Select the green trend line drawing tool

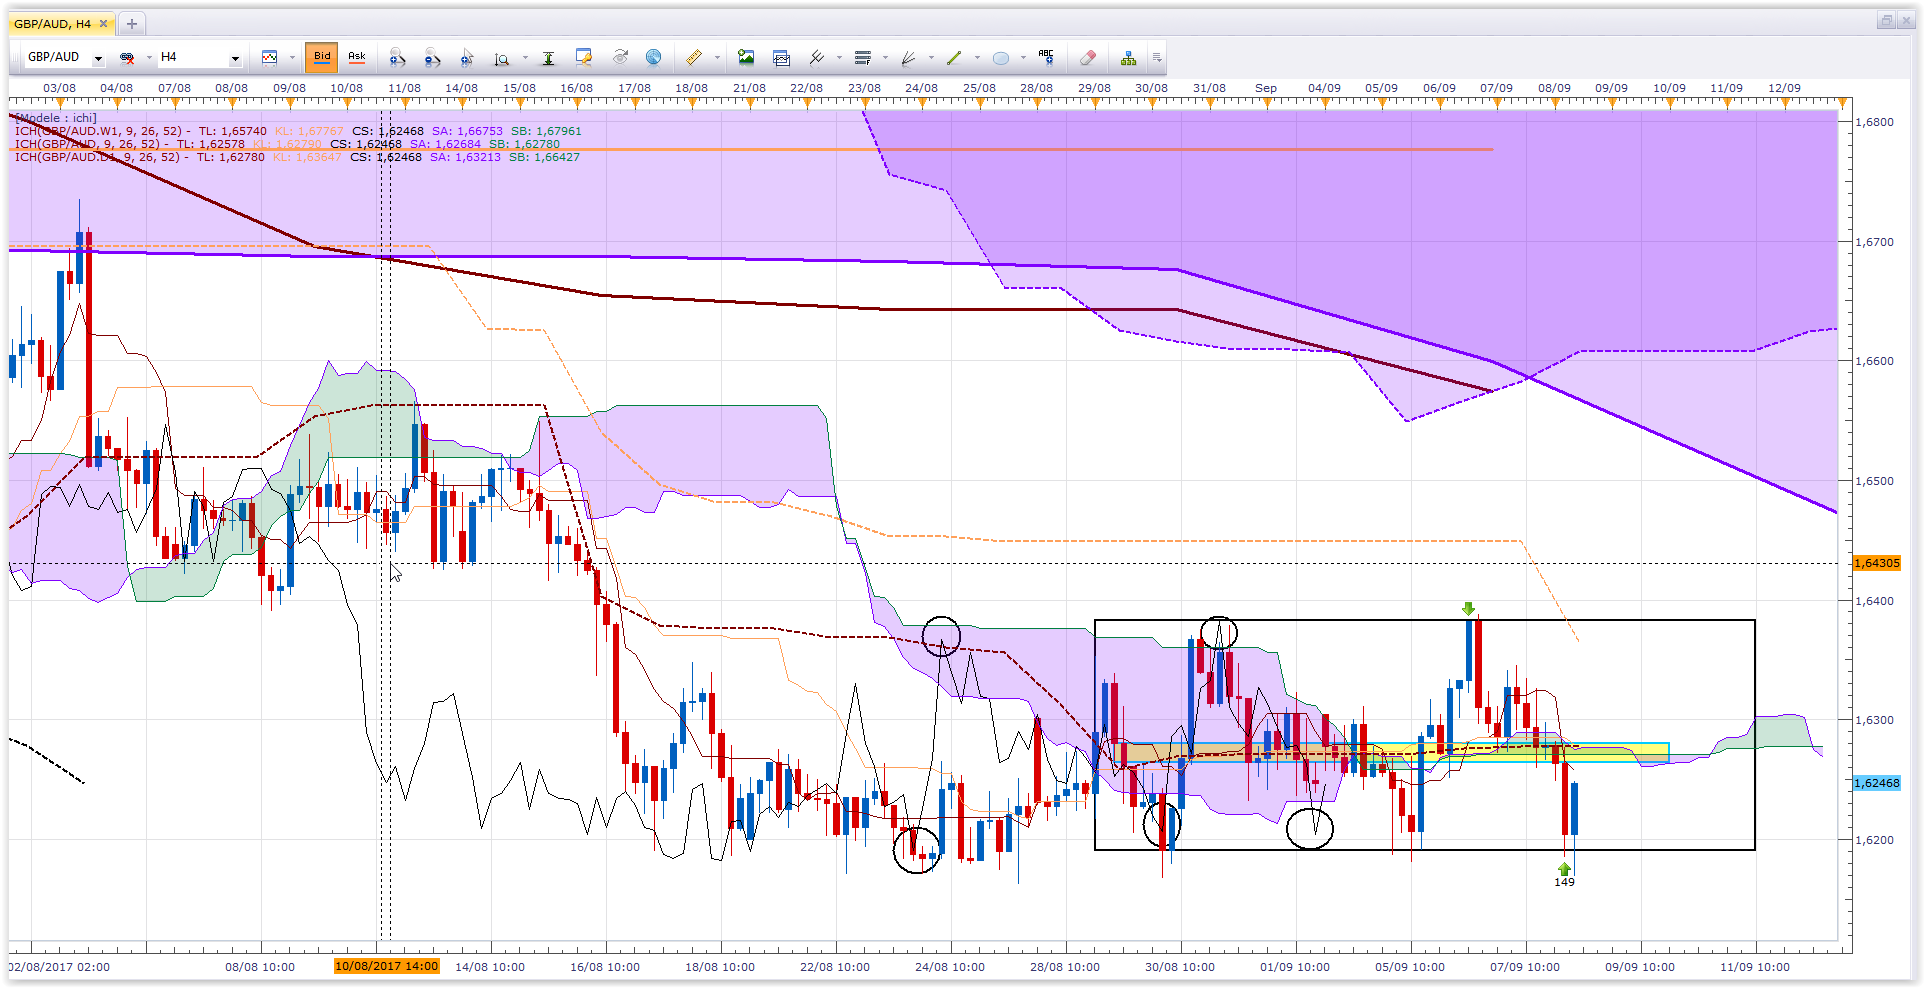pyautogui.click(x=954, y=58)
